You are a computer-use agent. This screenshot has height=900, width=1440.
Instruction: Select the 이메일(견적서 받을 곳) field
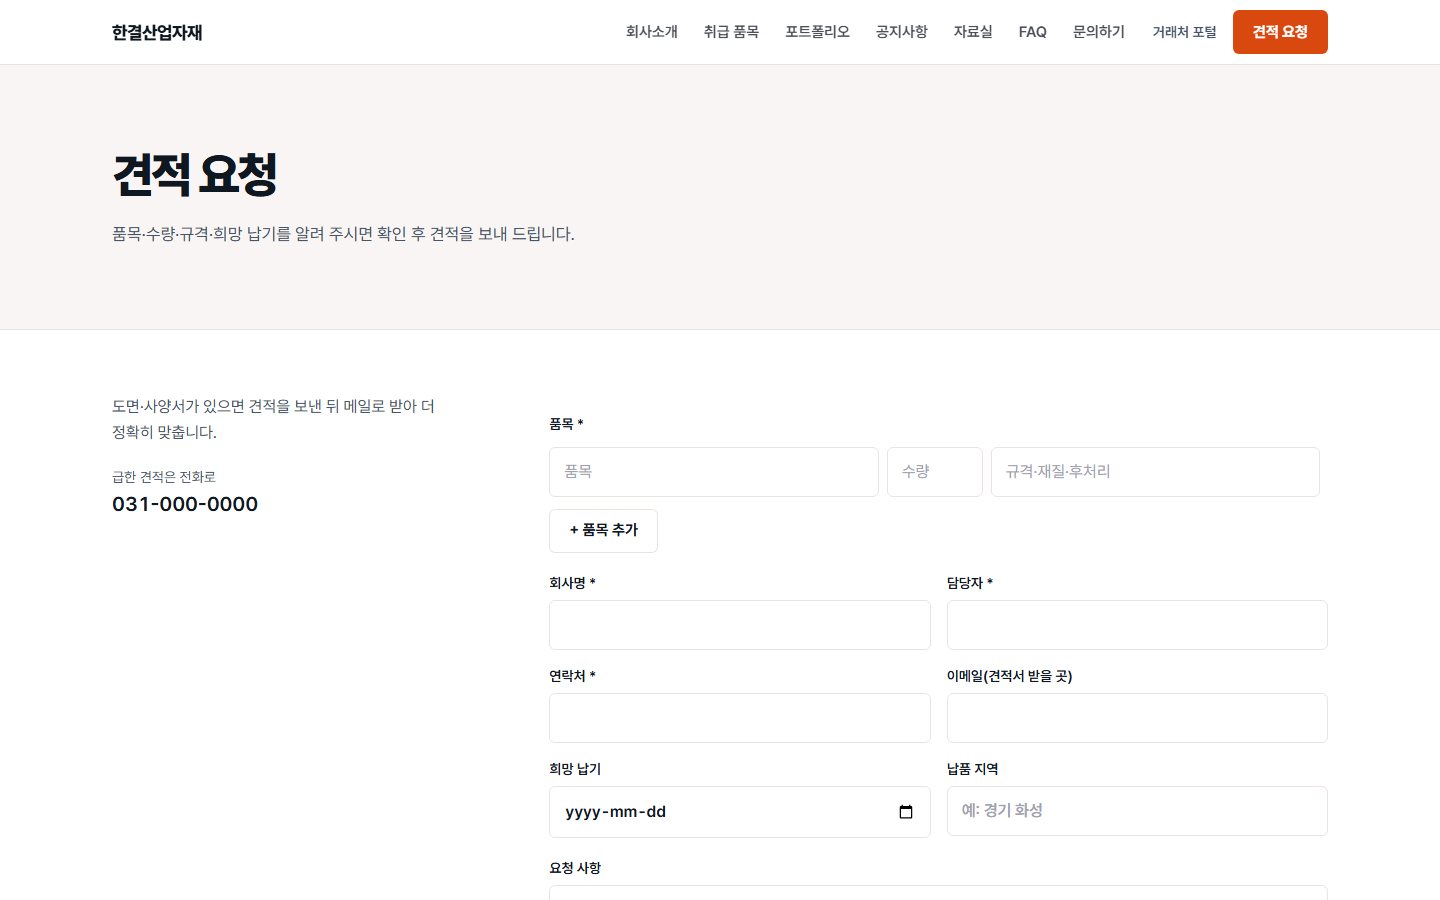pos(1137,718)
